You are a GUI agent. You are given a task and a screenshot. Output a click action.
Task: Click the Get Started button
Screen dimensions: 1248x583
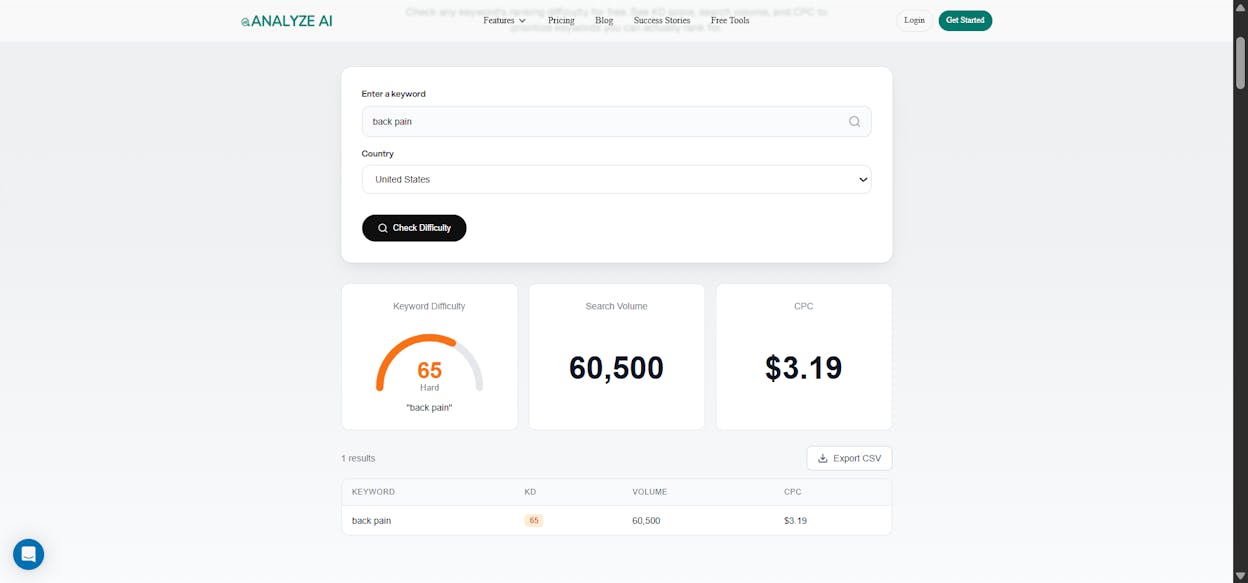point(965,21)
